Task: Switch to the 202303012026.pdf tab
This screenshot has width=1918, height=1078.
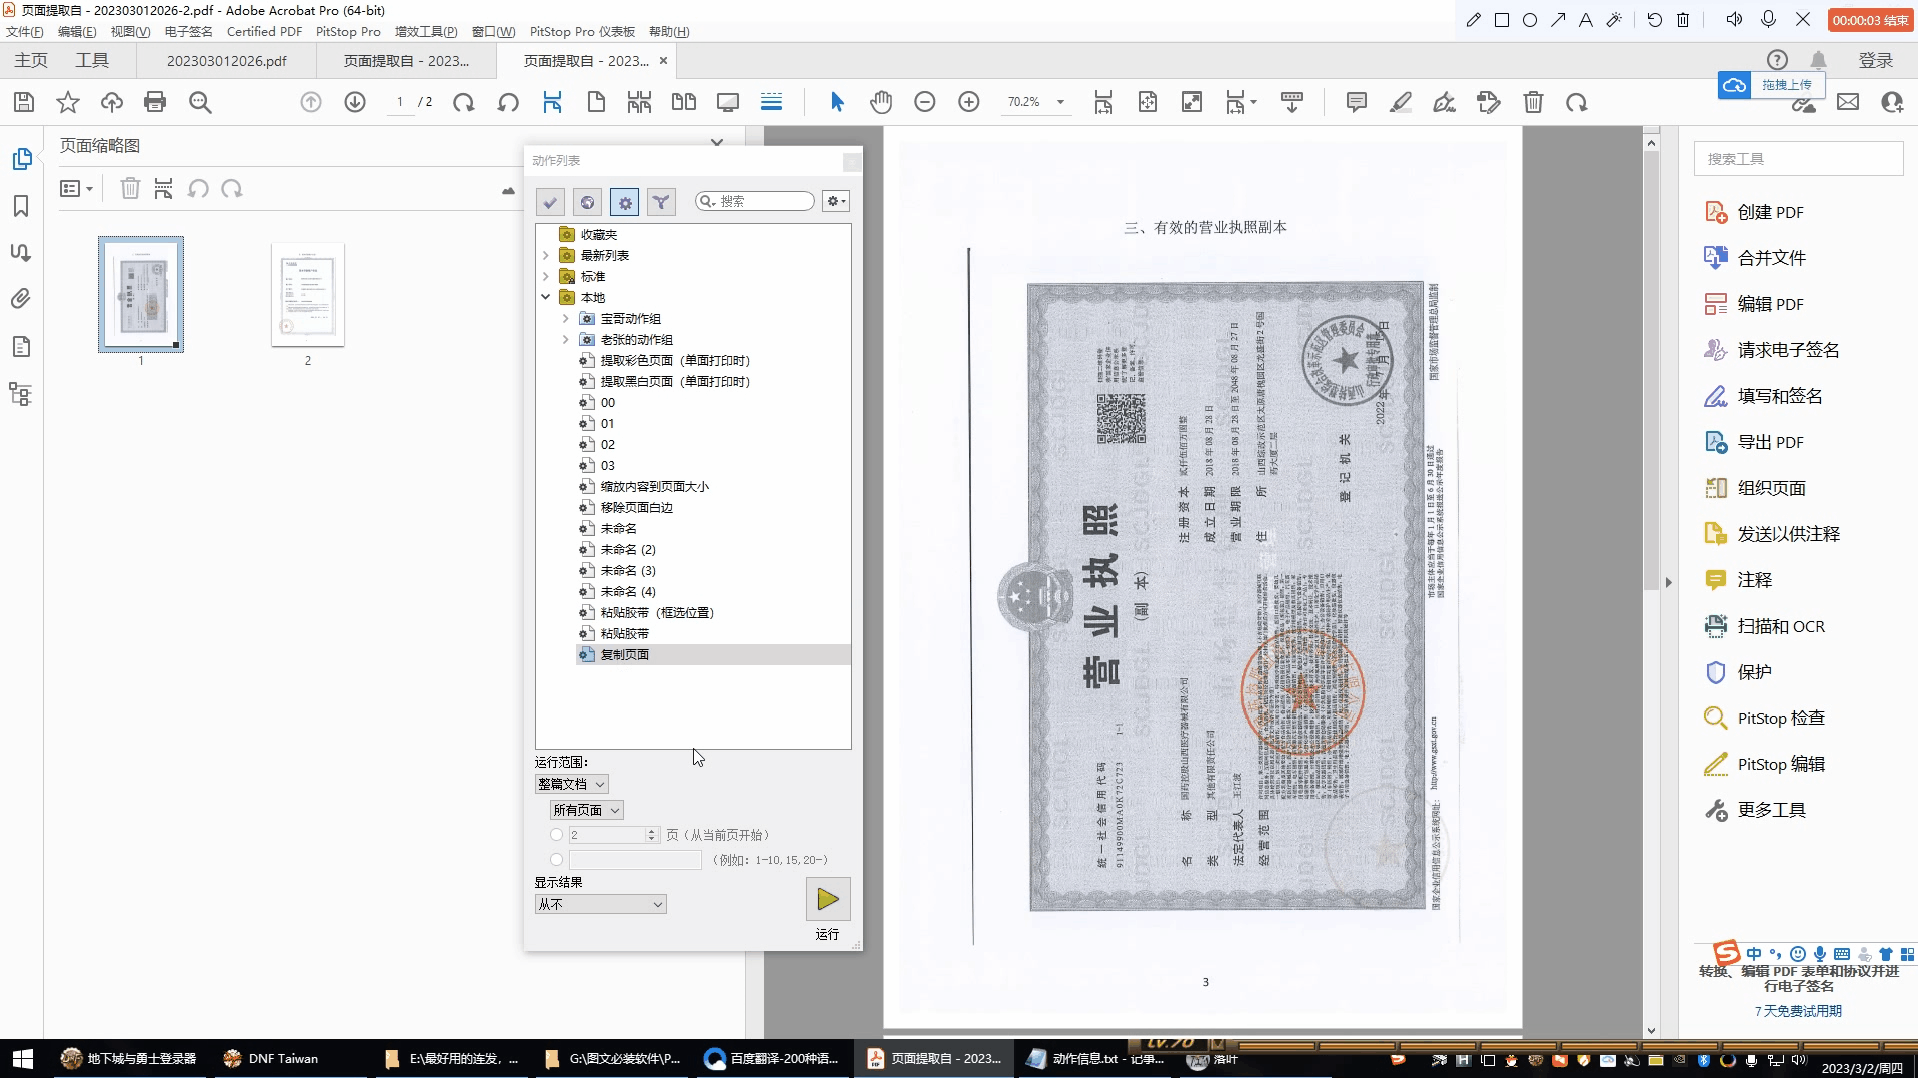Action: (x=227, y=60)
